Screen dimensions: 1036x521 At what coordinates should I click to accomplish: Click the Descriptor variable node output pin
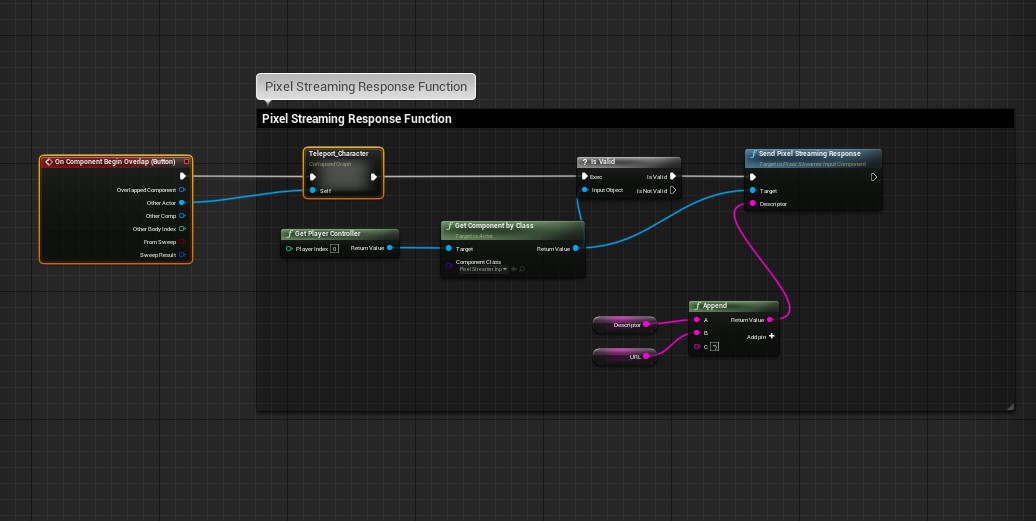[647, 324]
